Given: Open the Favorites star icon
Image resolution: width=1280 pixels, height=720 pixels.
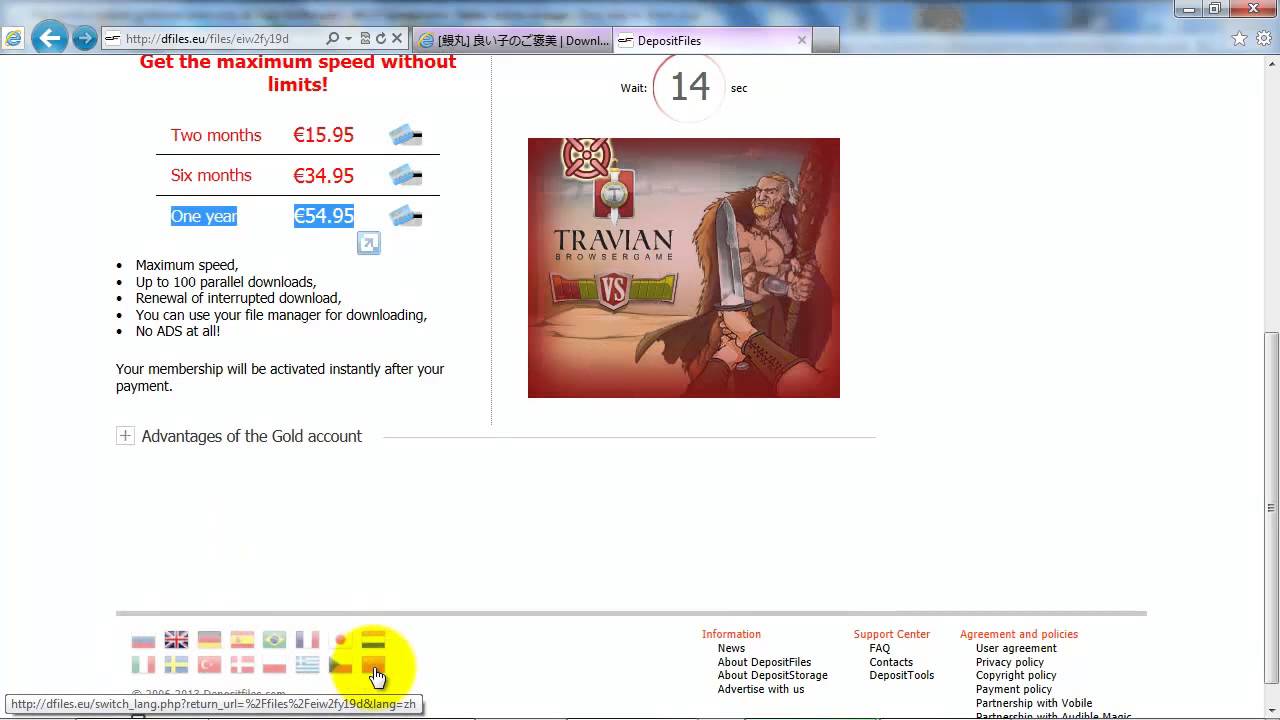Looking at the screenshot, I should 1240,39.
